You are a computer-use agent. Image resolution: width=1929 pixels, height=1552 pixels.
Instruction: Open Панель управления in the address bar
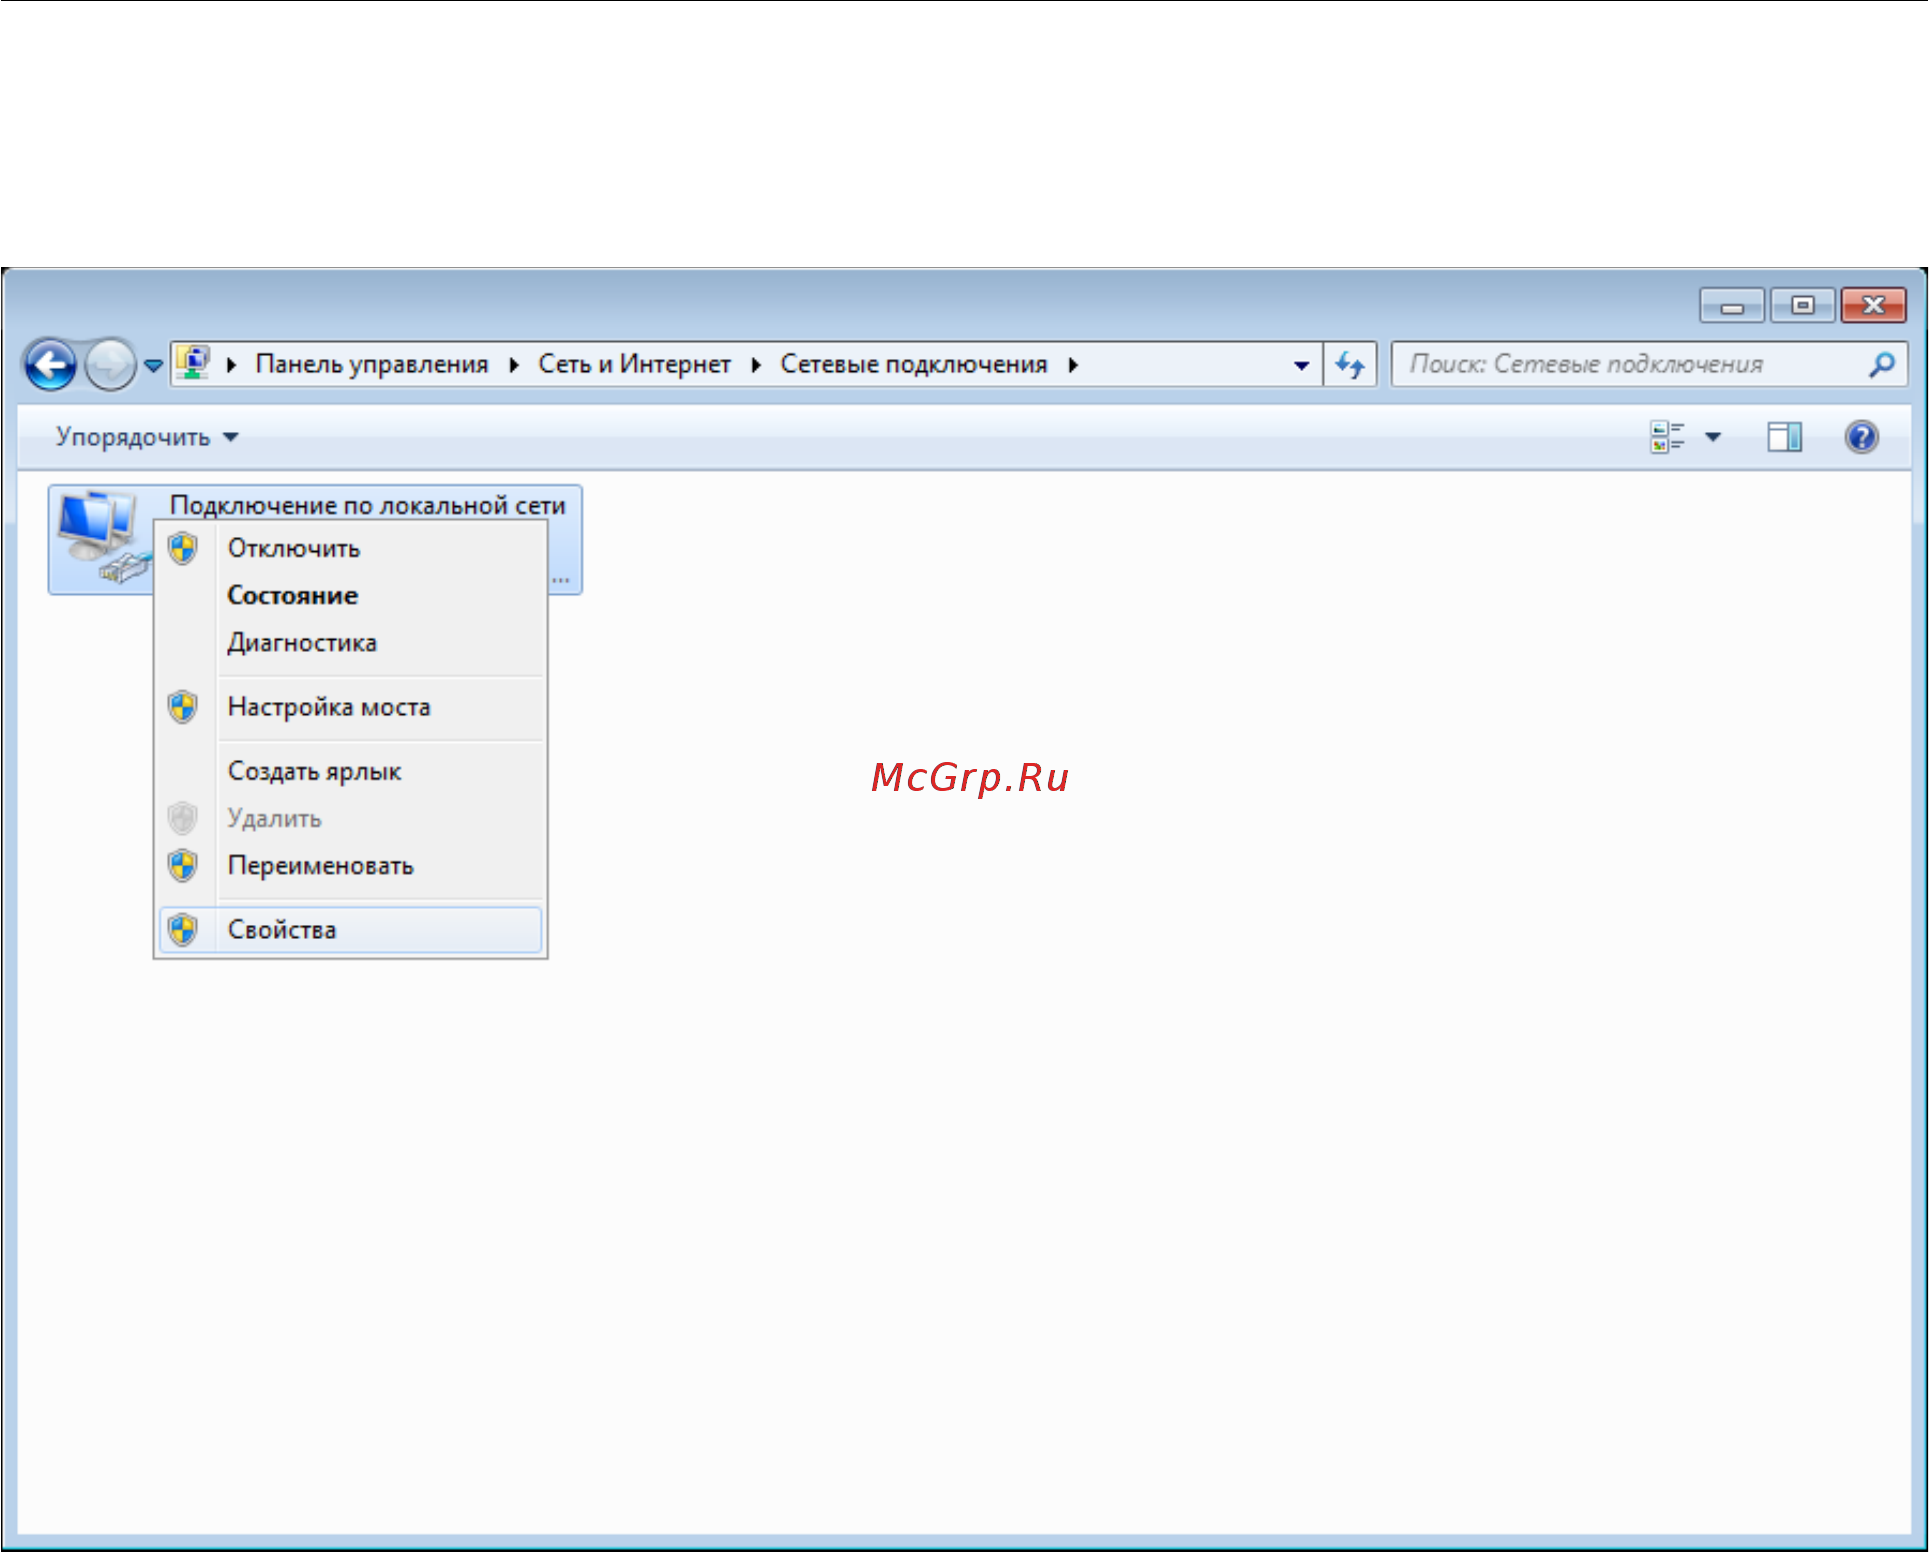[371, 365]
